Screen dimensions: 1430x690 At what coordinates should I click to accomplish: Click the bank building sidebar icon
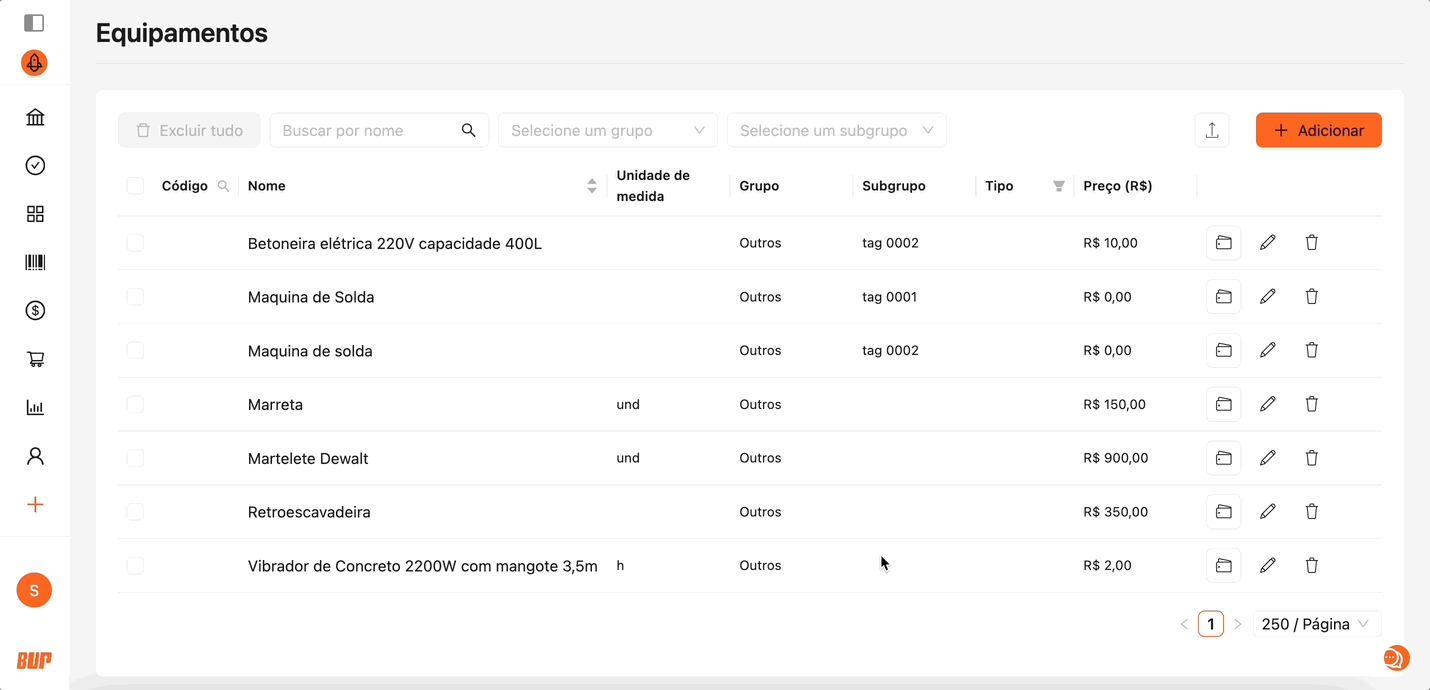(x=35, y=118)
